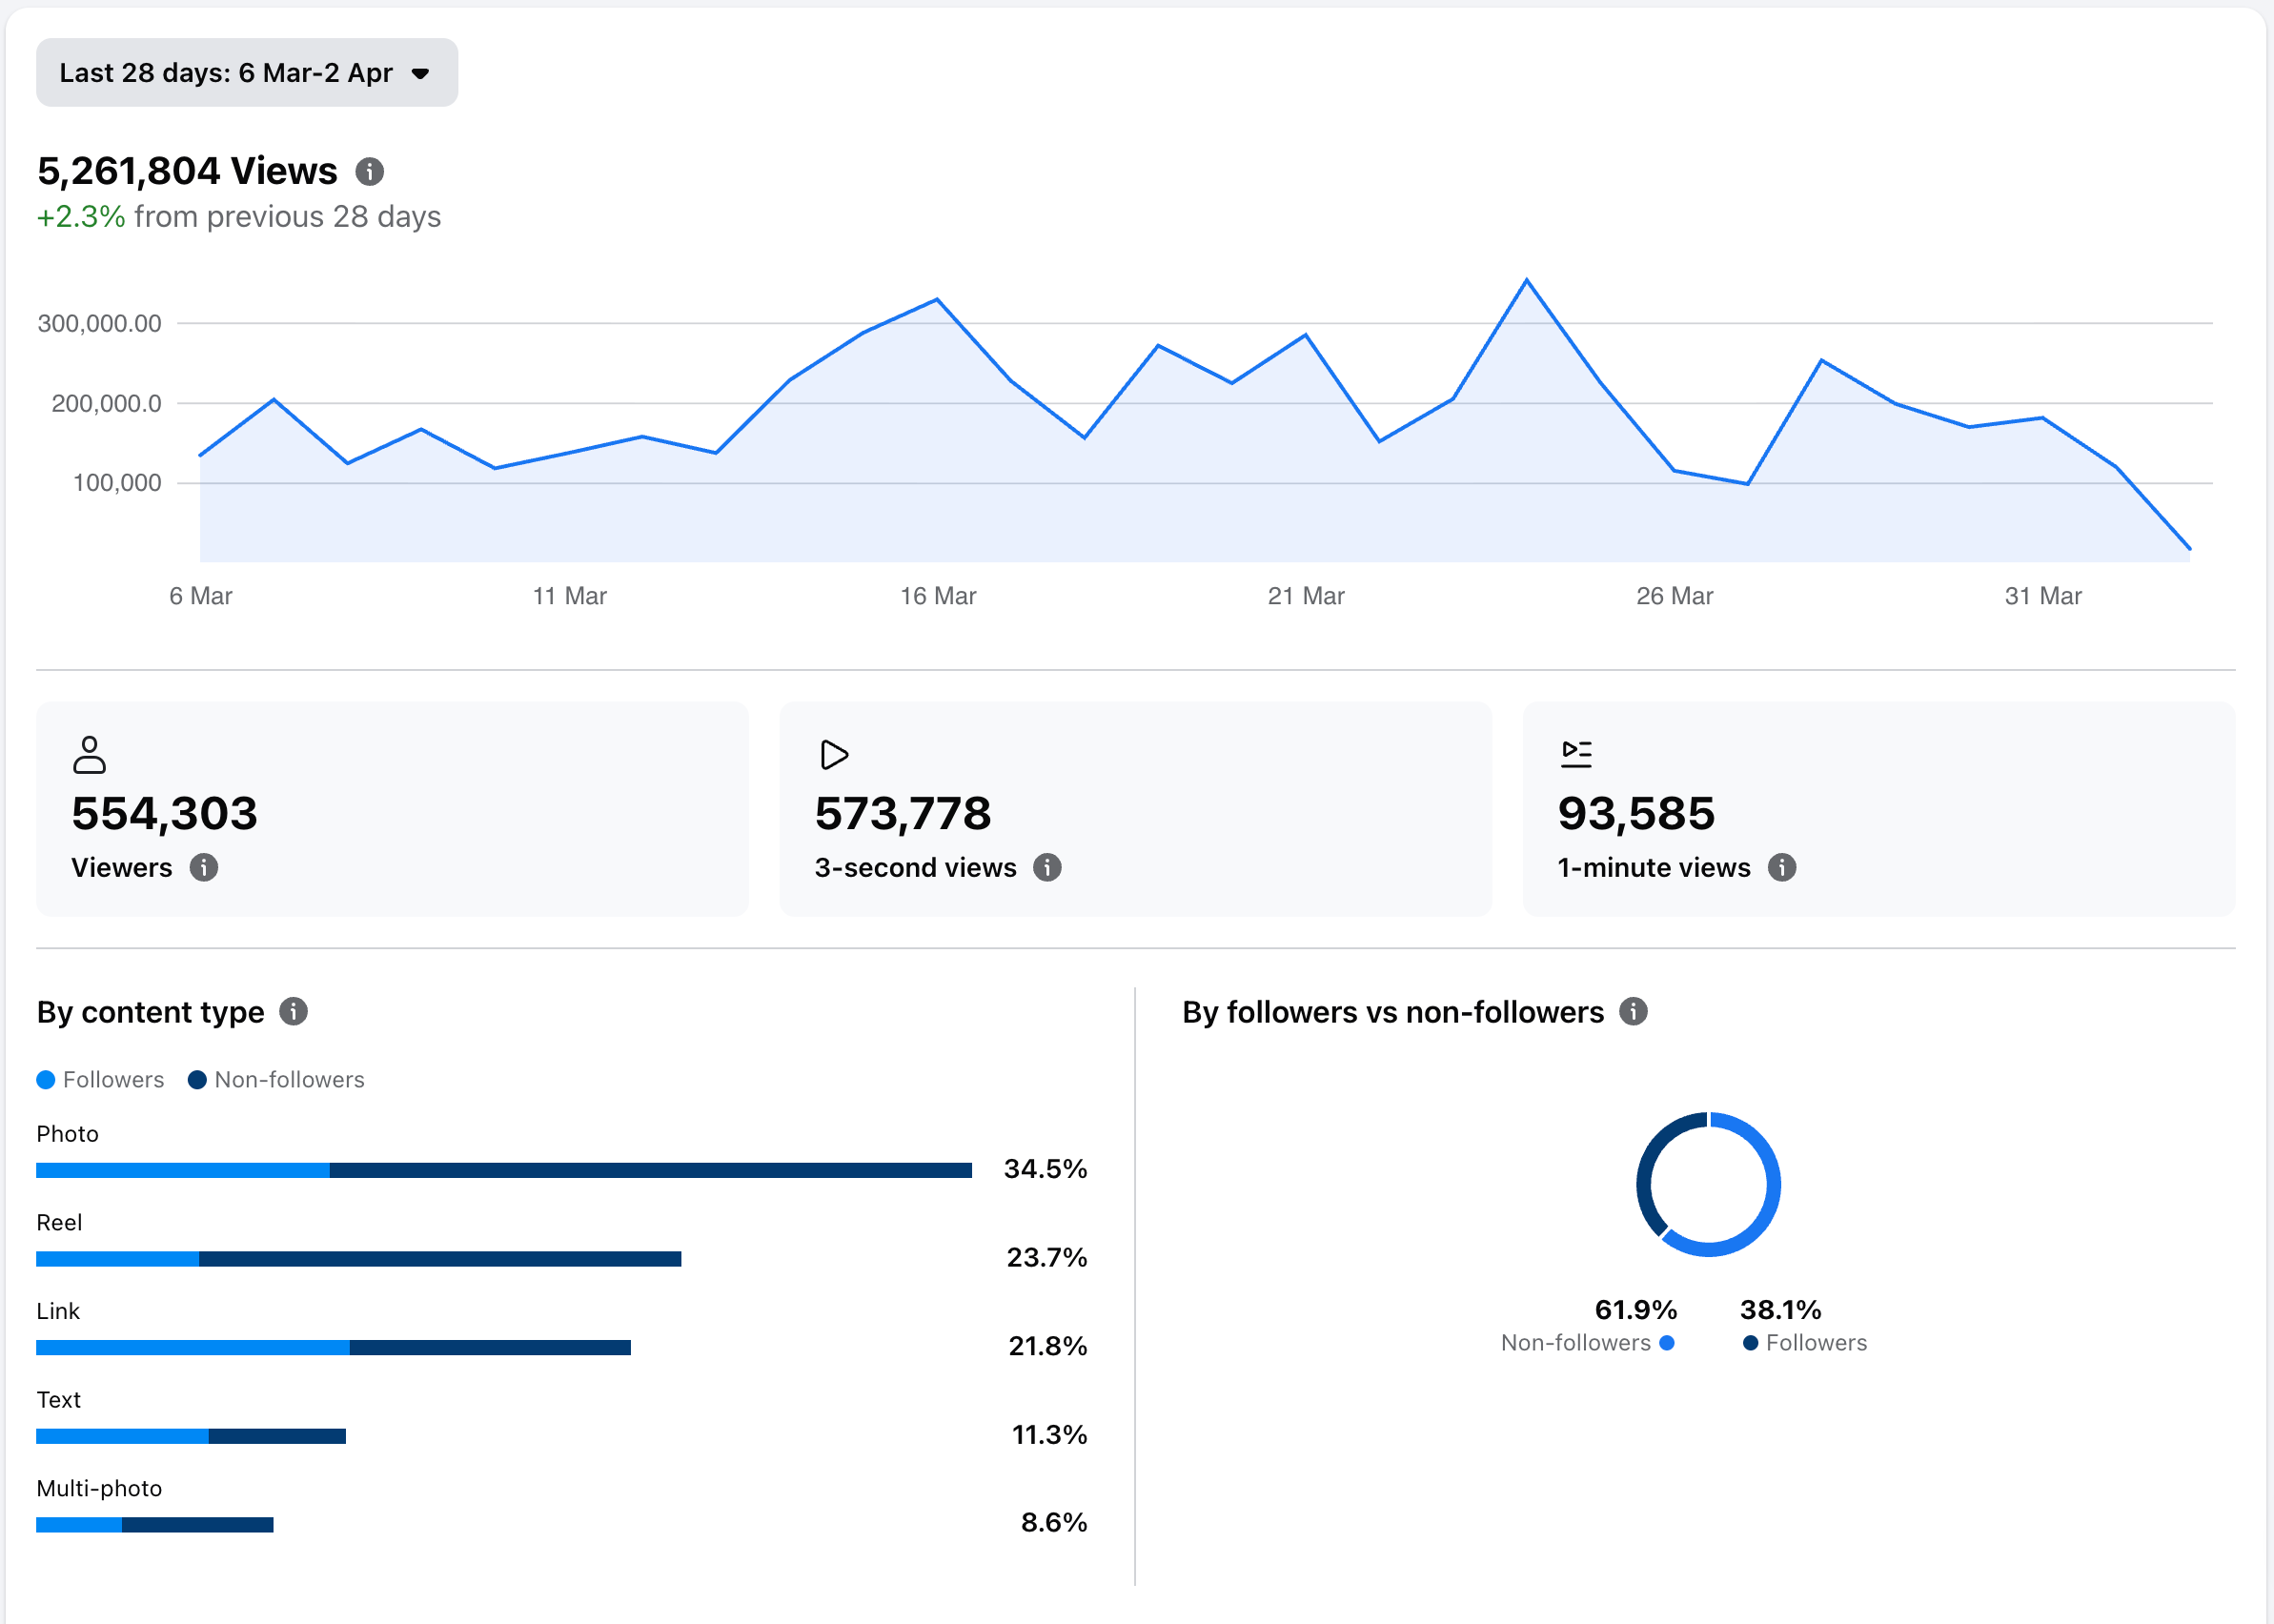Click info icon by followers vs non-followers
Viewport: 2274px width, 1624px height.
pos(1633,1011)
